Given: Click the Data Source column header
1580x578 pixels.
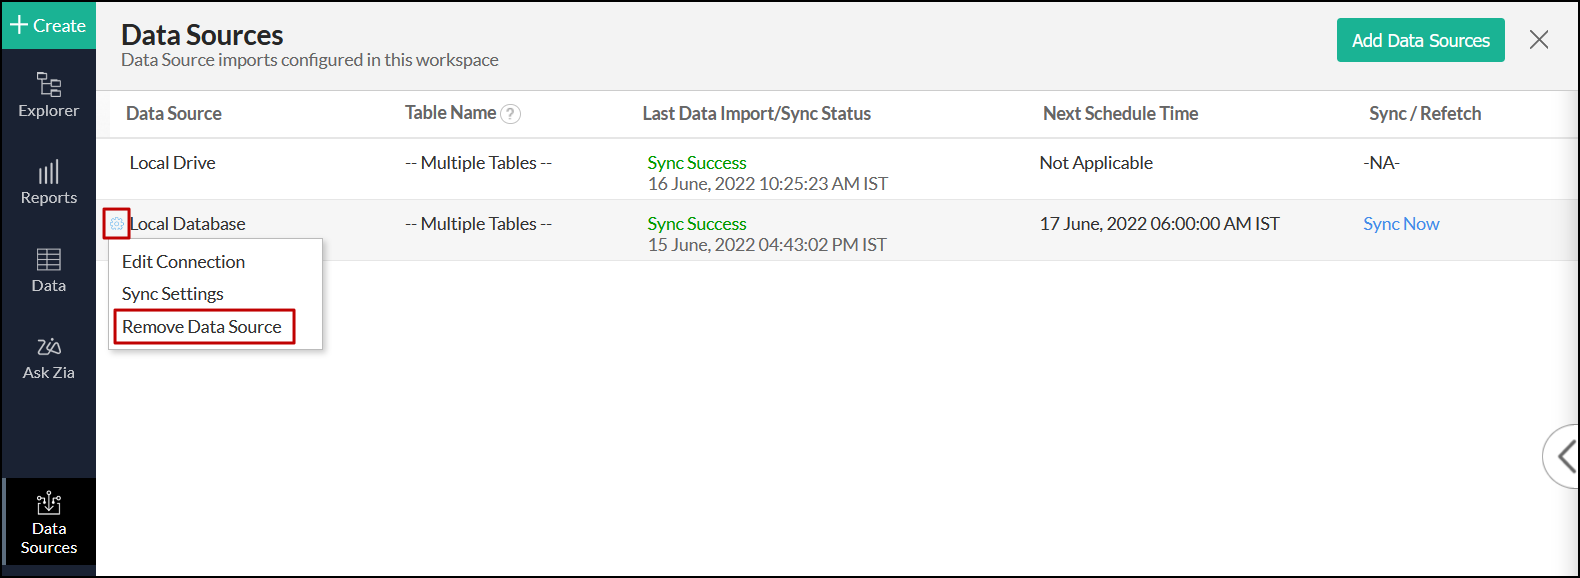Looking at the screenshot, I should pyautogui.click(x=174, y=114).
